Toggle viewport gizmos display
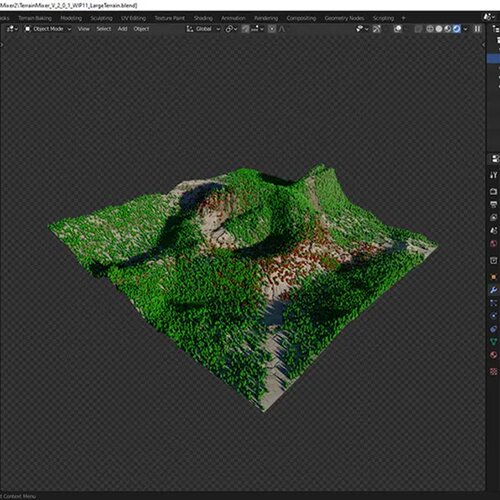The width and height of the screenshot is (500, 500). pyautogui.click(x=377, y=29)
